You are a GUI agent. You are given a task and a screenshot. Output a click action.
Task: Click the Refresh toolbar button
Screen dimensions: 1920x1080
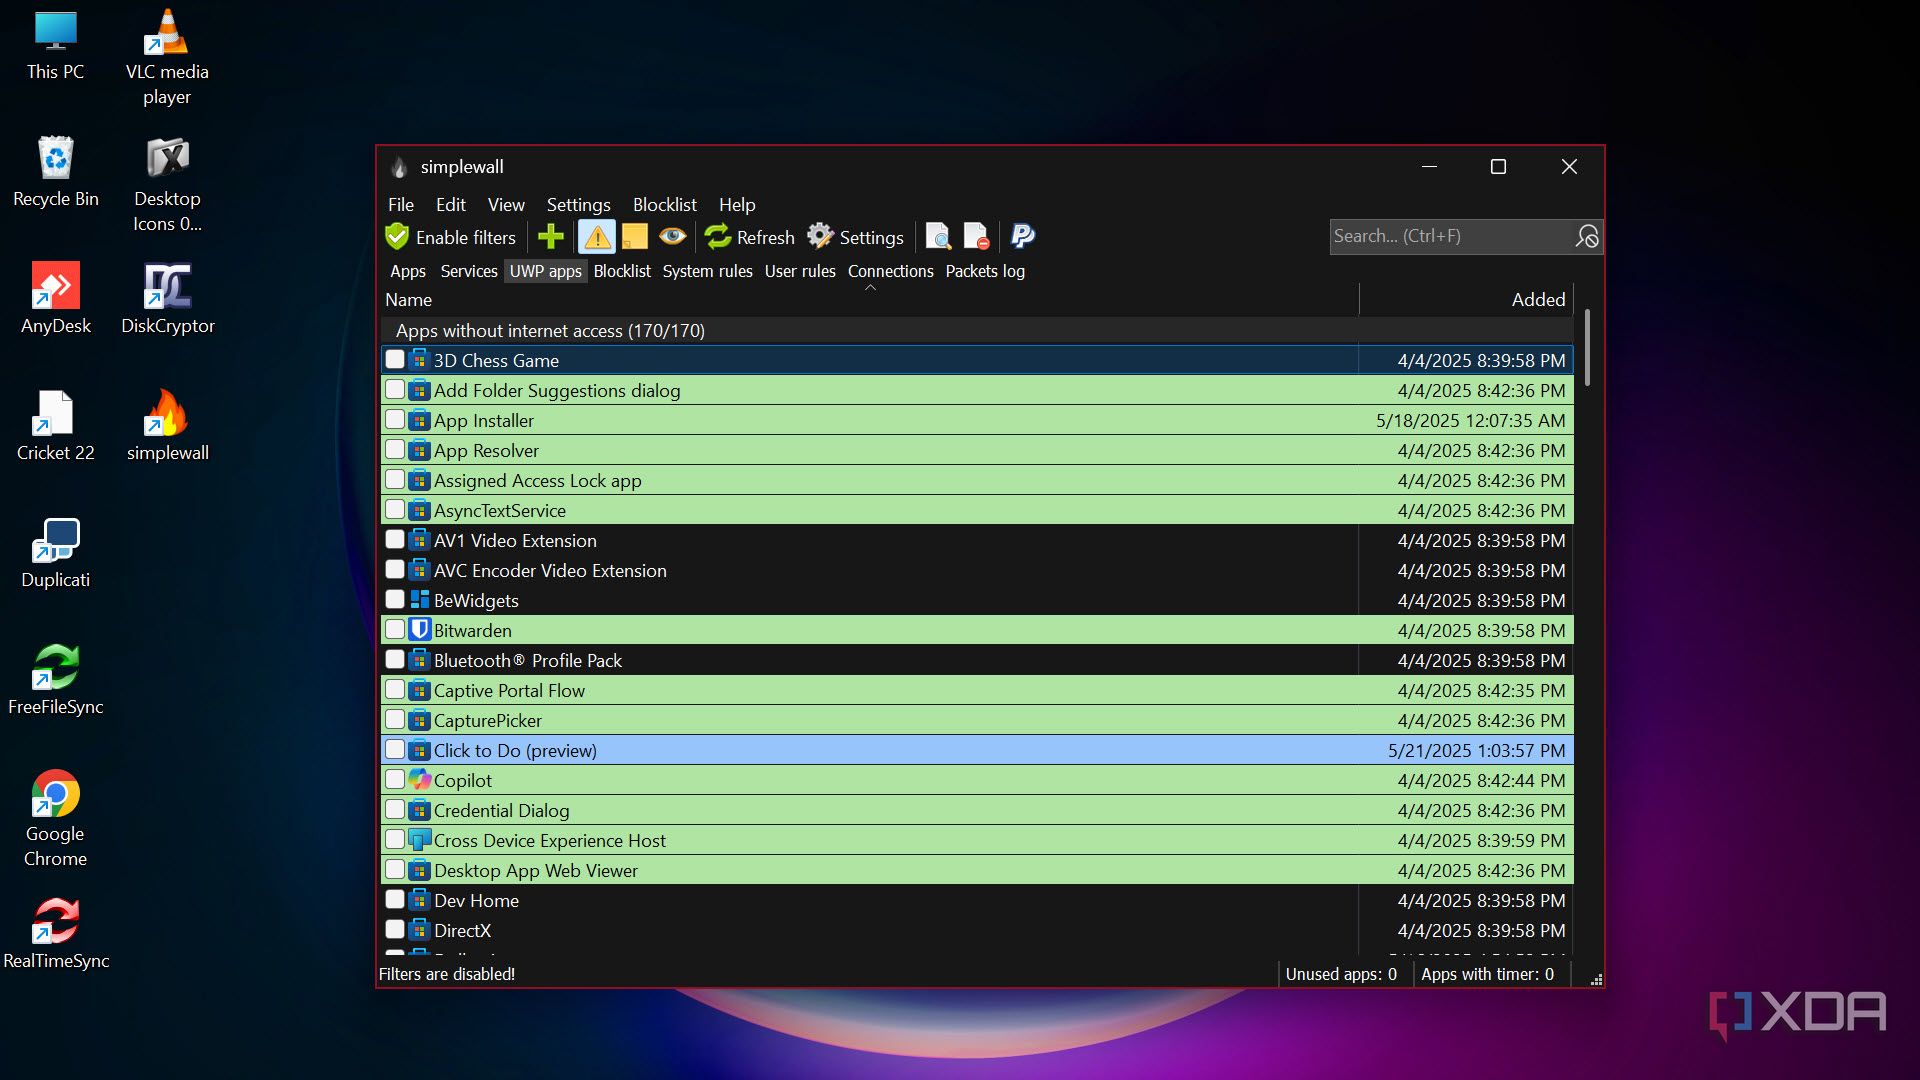(750, 237)
